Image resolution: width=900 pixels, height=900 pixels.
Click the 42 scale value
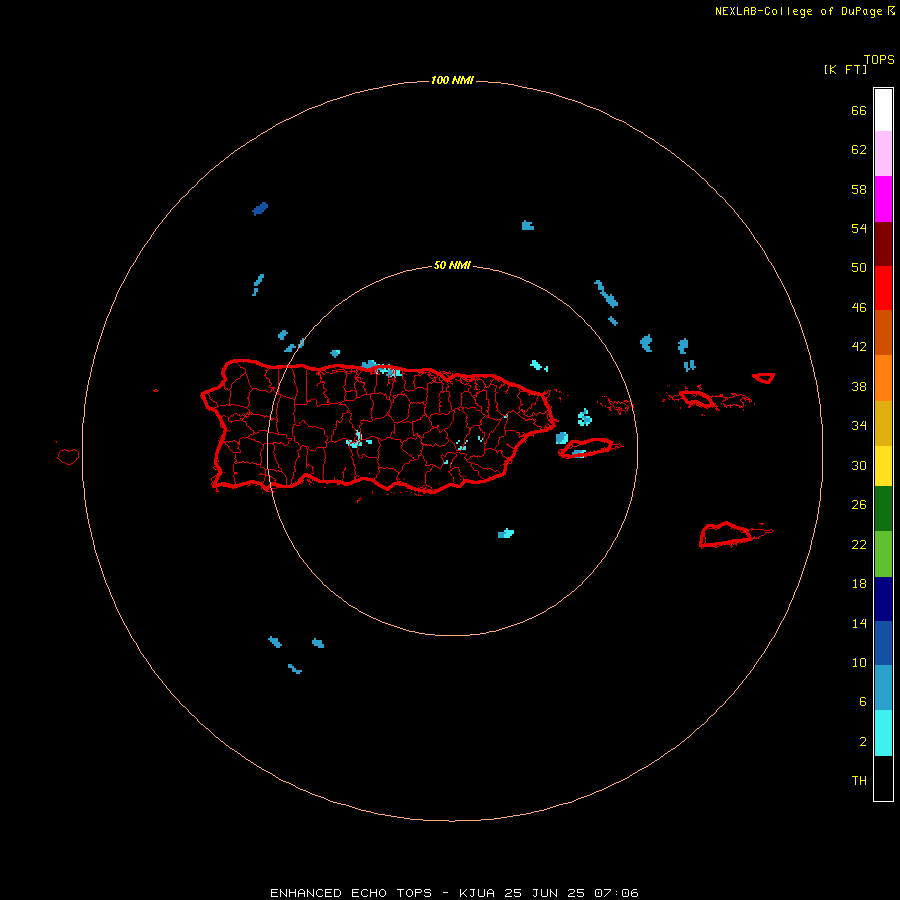coord(859,347)
